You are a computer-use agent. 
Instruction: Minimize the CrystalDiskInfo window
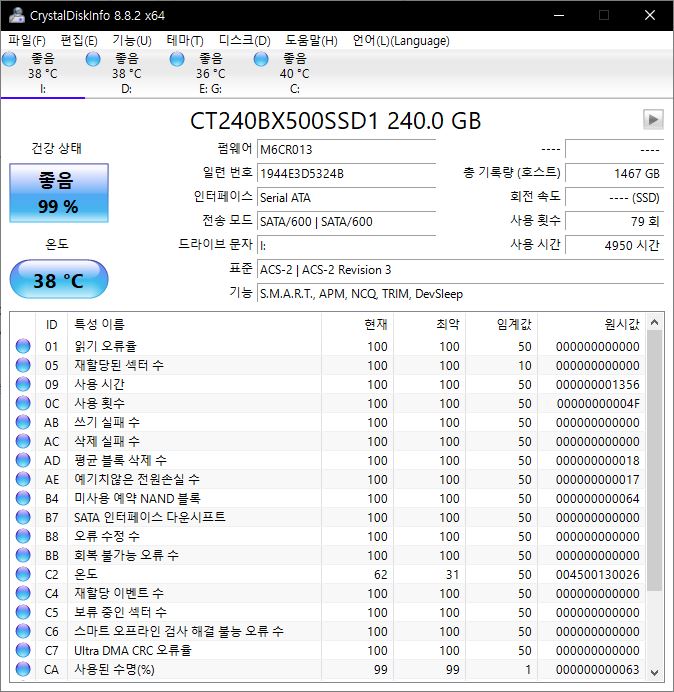coord(559,15)
